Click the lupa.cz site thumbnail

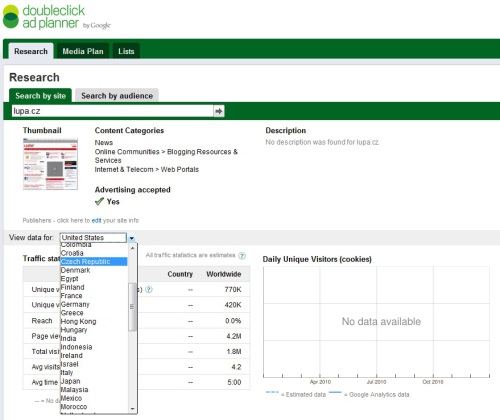point(50,164)
